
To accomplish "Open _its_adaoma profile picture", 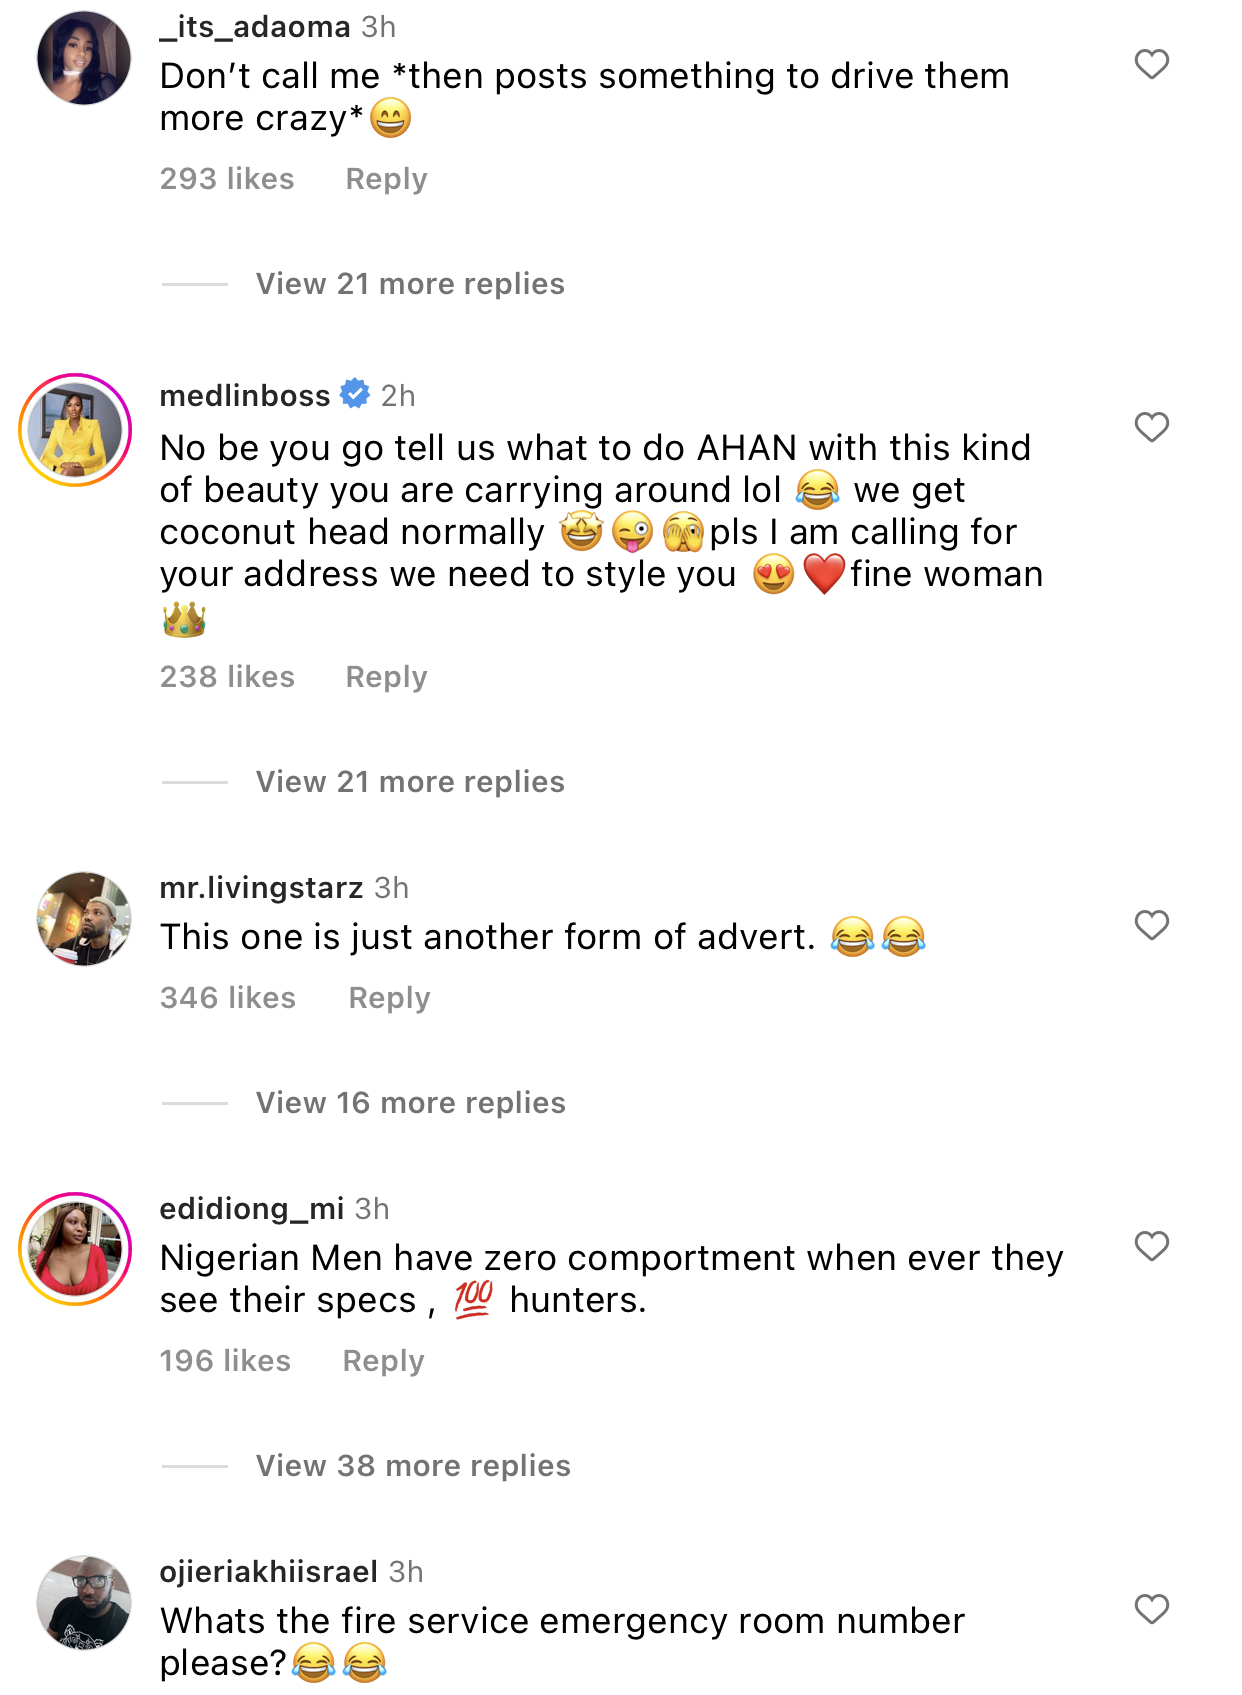I will 84,58.
